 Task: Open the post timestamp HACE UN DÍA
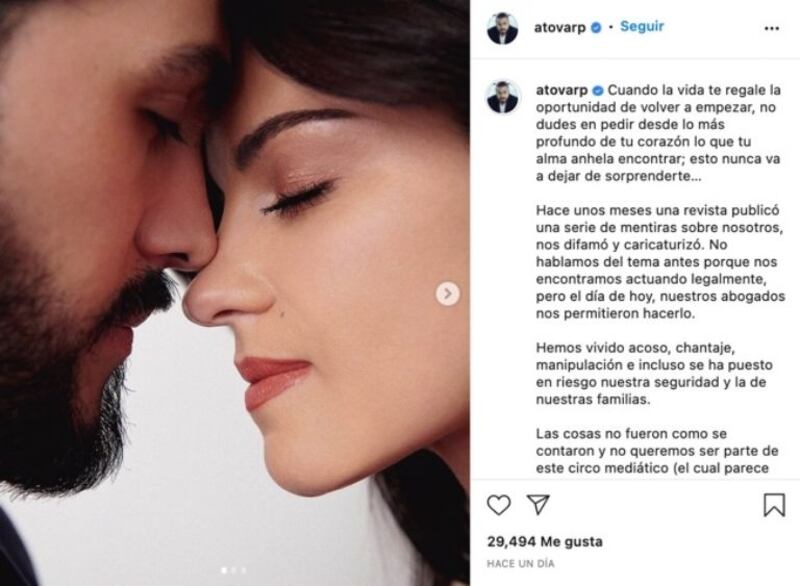click(x=520, y=564)
